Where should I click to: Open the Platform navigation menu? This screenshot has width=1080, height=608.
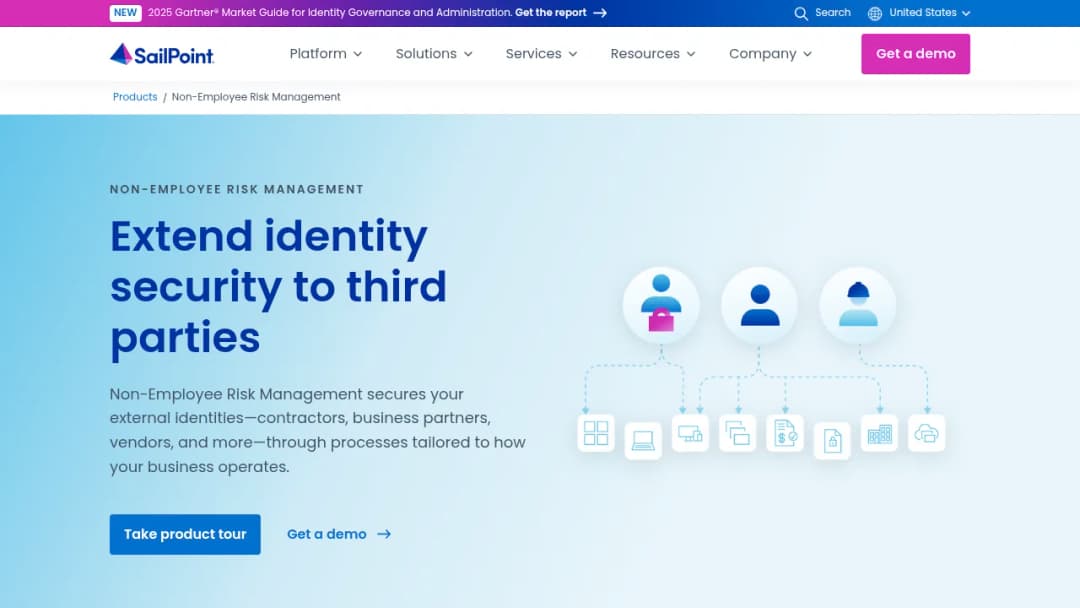tap(326, 54)
